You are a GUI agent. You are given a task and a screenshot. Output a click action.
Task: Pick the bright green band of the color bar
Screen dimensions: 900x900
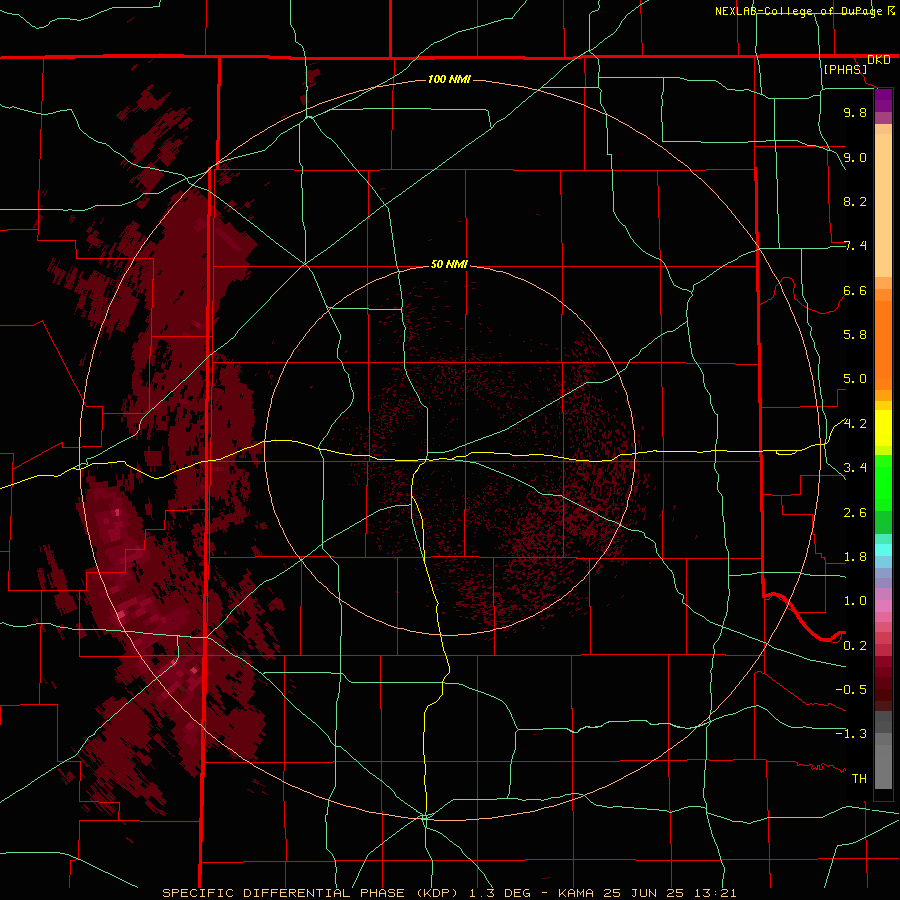(x=883, y=482)
